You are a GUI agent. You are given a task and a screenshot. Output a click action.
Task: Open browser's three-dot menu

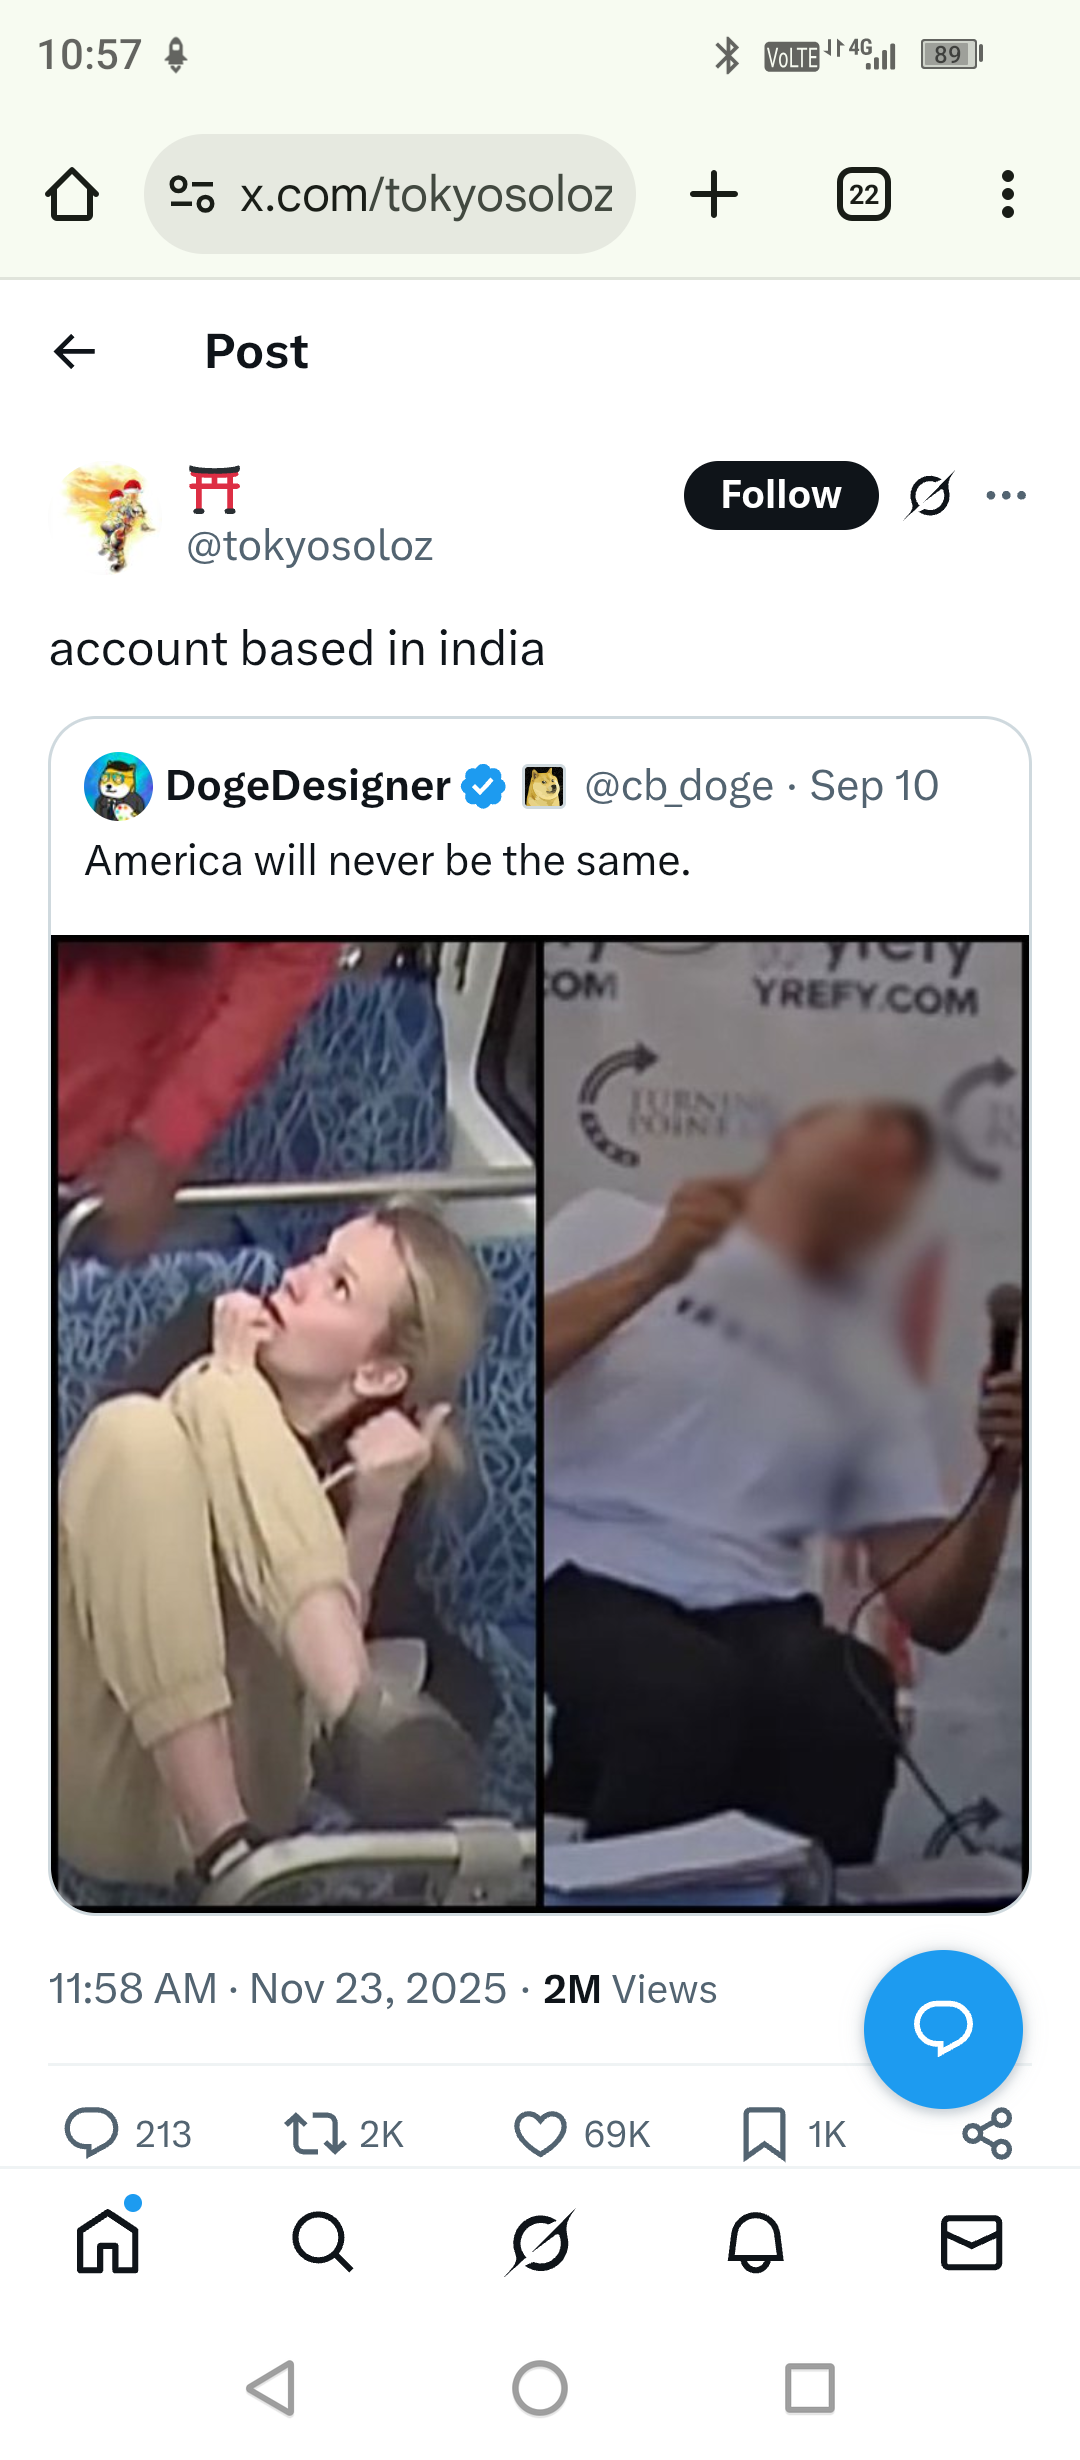[x=1007, y=194]
